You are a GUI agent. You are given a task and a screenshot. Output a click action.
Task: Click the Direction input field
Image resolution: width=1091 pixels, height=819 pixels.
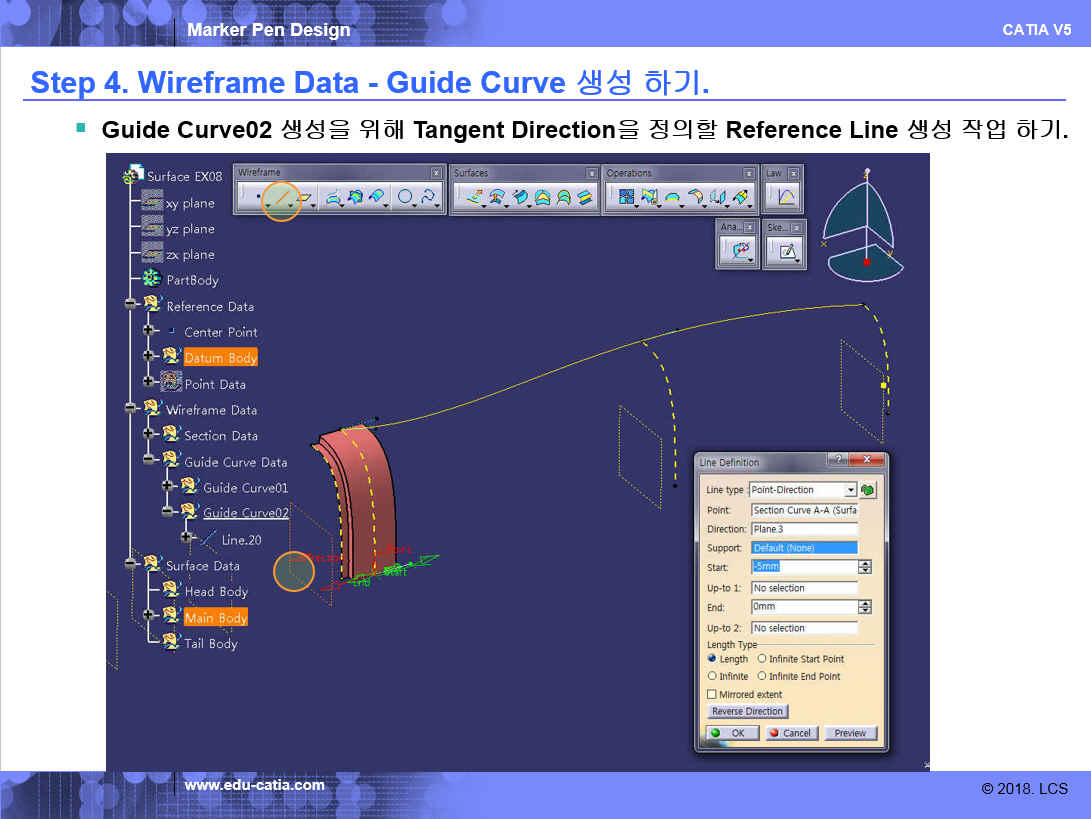coord(804,529)
